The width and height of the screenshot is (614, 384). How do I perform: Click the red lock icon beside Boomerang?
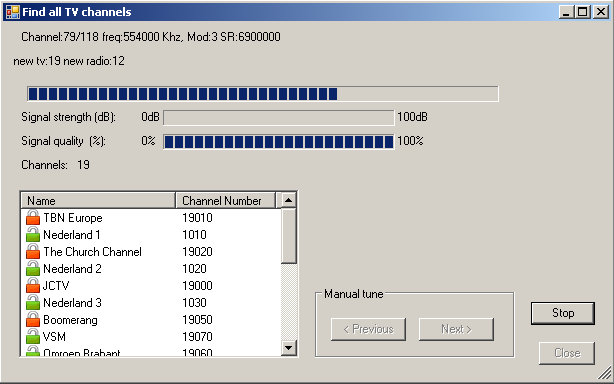[33, 320]
